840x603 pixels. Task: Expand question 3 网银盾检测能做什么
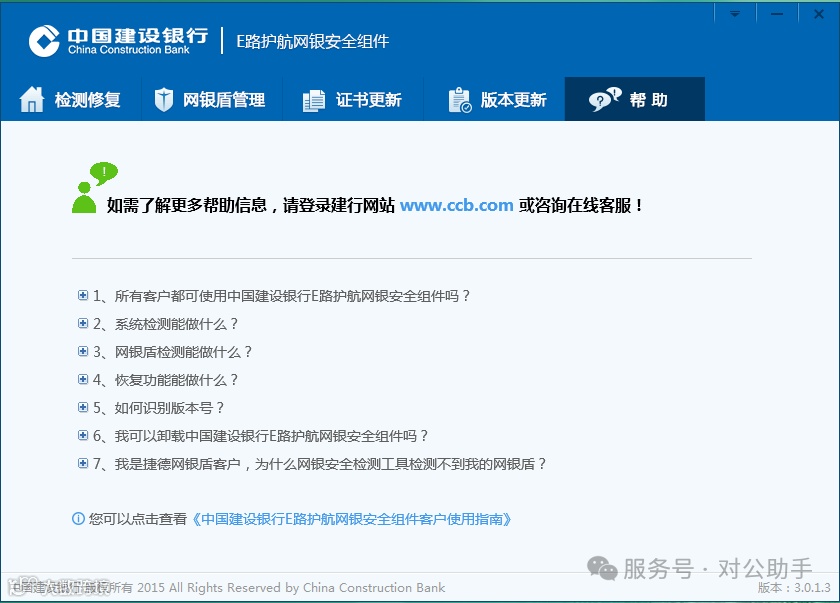click(x=83, y=351)
